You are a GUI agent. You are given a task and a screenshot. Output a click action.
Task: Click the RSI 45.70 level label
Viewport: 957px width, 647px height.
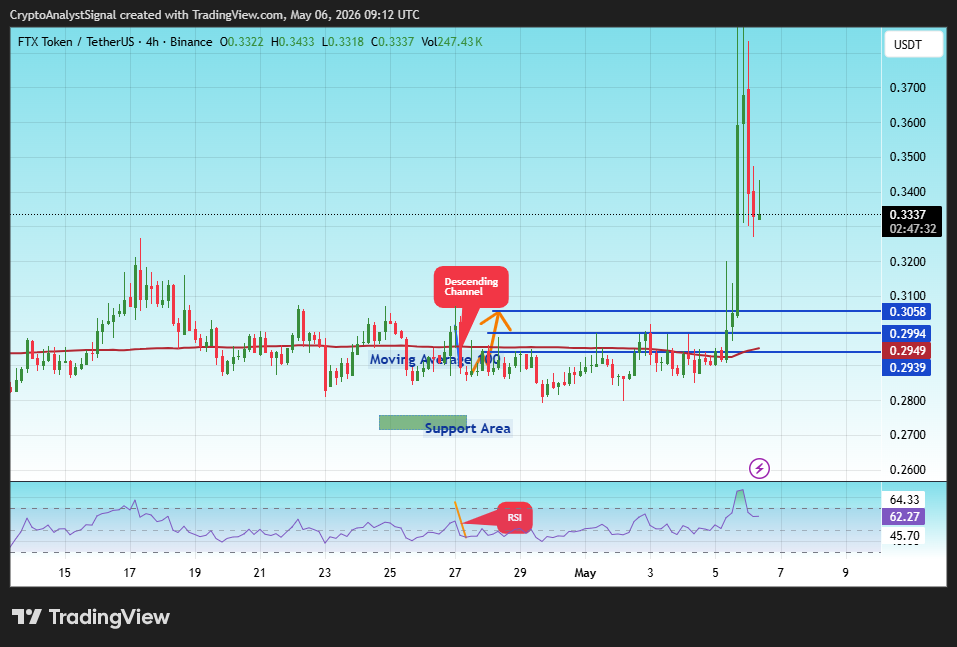click(x=904, y=535)
